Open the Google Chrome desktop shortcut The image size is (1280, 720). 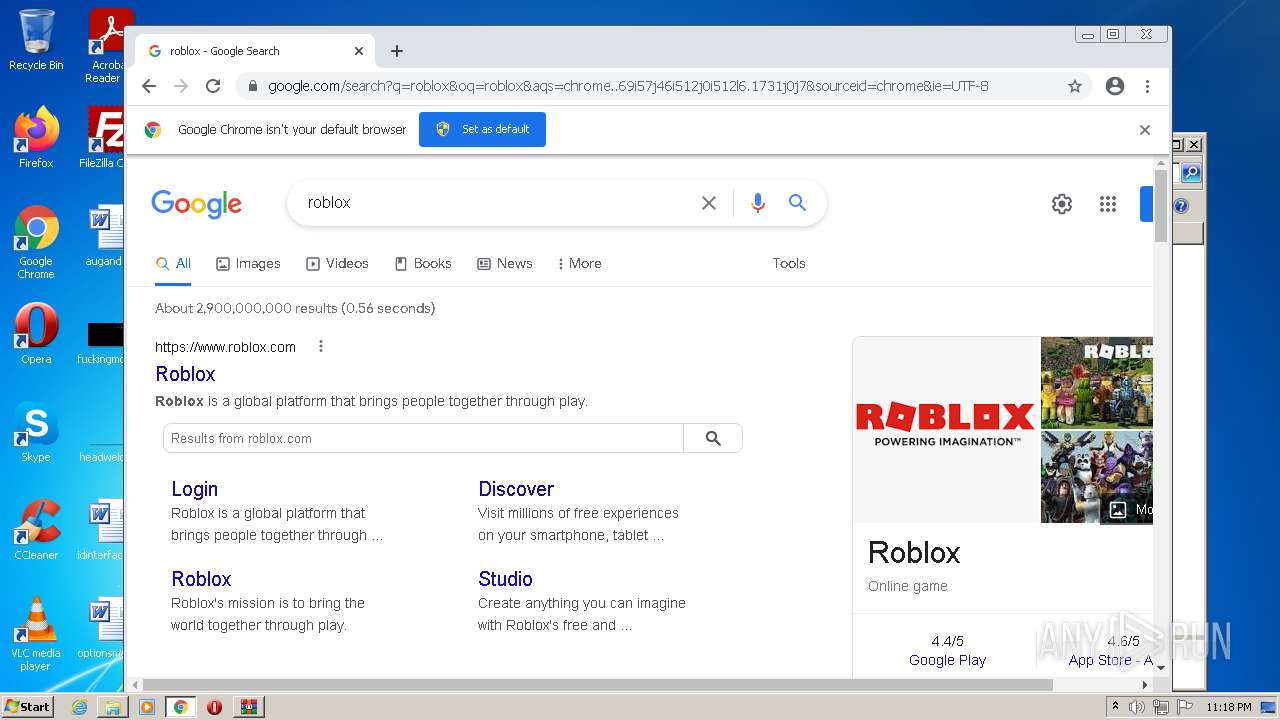click(36, 243)
